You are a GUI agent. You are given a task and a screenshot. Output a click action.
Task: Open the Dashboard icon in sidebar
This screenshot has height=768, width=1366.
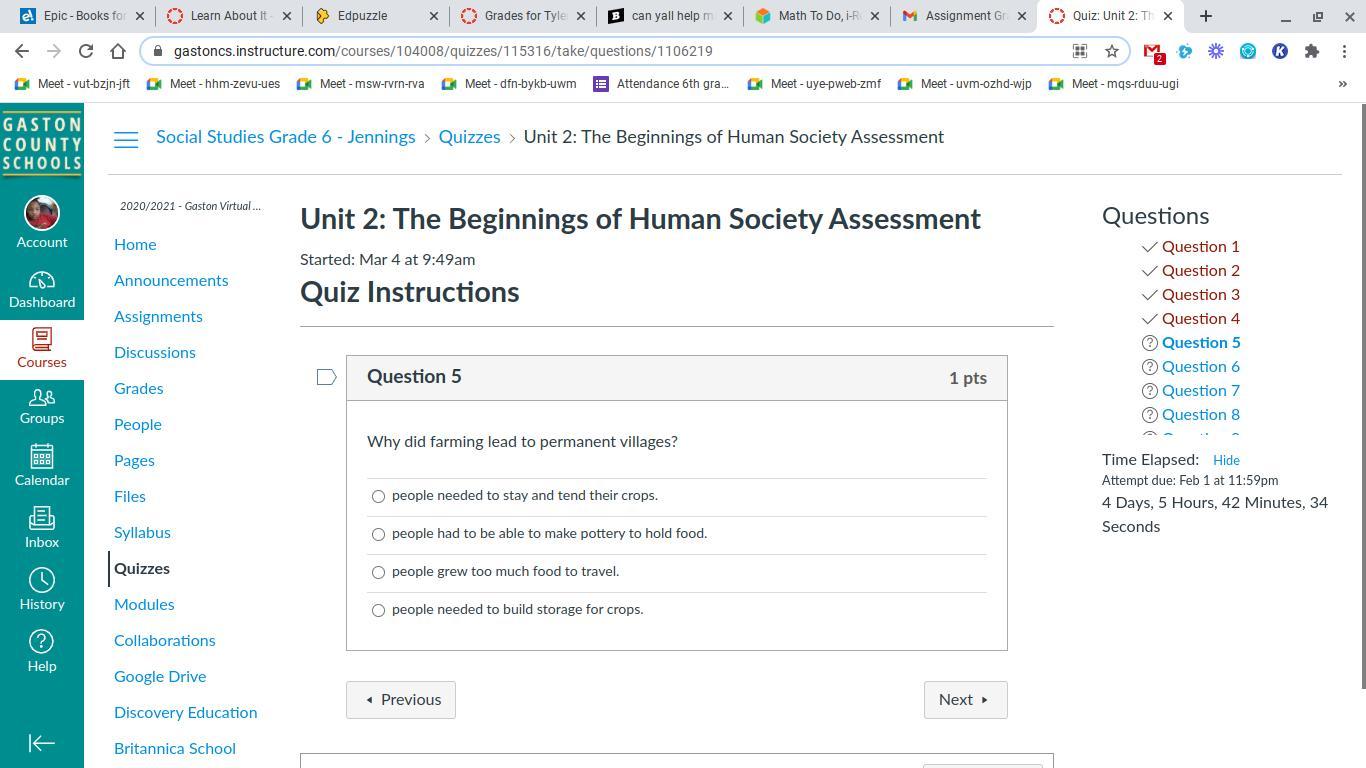(x=42, y=281)
